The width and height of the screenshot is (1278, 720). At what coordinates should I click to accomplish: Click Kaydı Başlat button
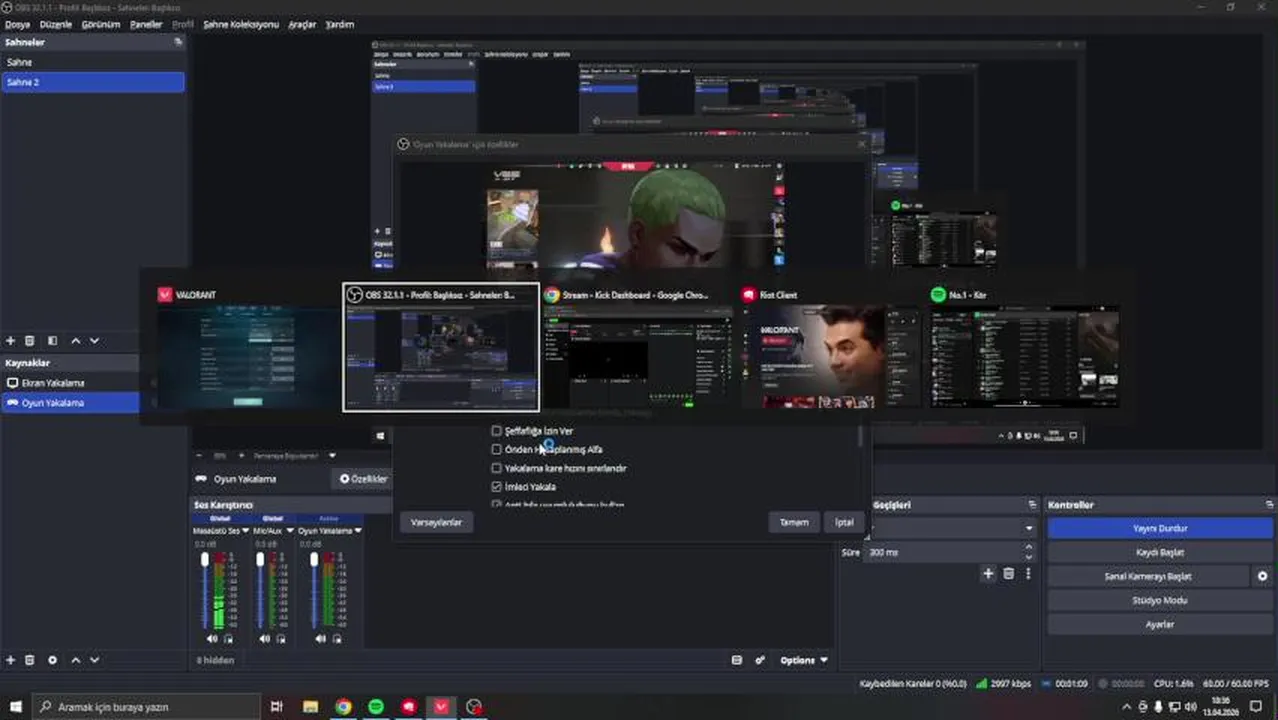pos(1160,552)
